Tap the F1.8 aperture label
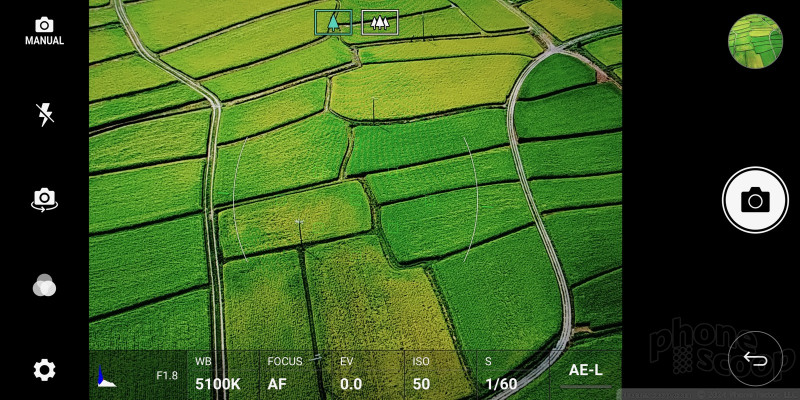 coord(167,376)
